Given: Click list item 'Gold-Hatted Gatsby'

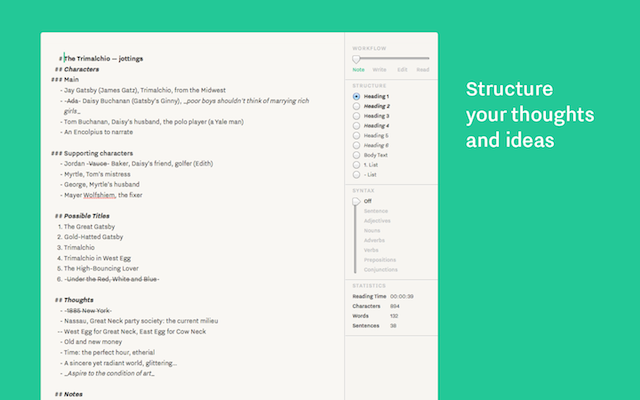Looking at the screenshot, I should tap(90, 237).
